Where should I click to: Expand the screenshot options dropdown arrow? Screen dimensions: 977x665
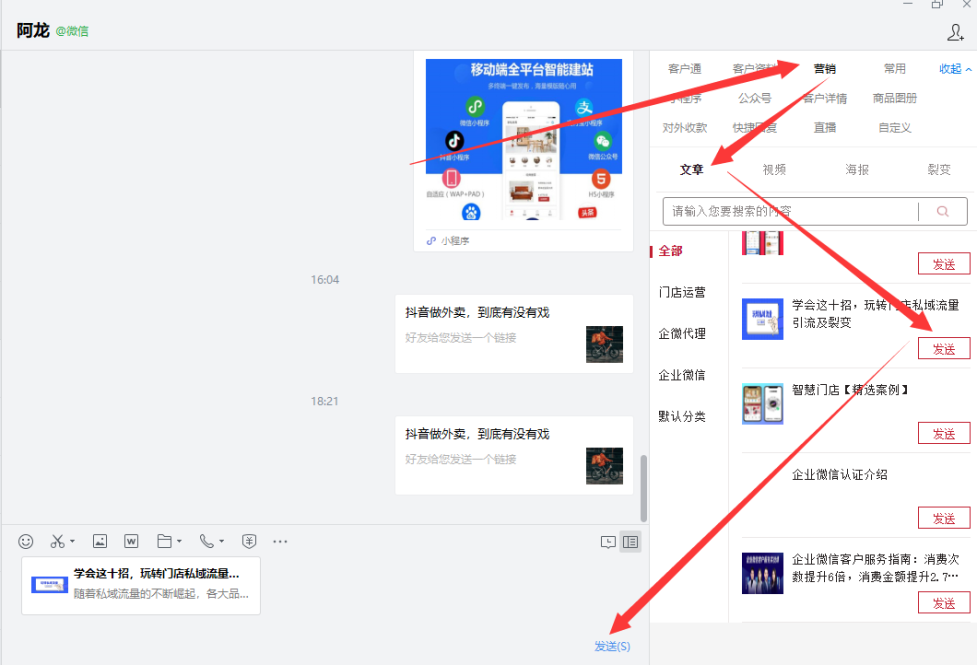point(72,541)
